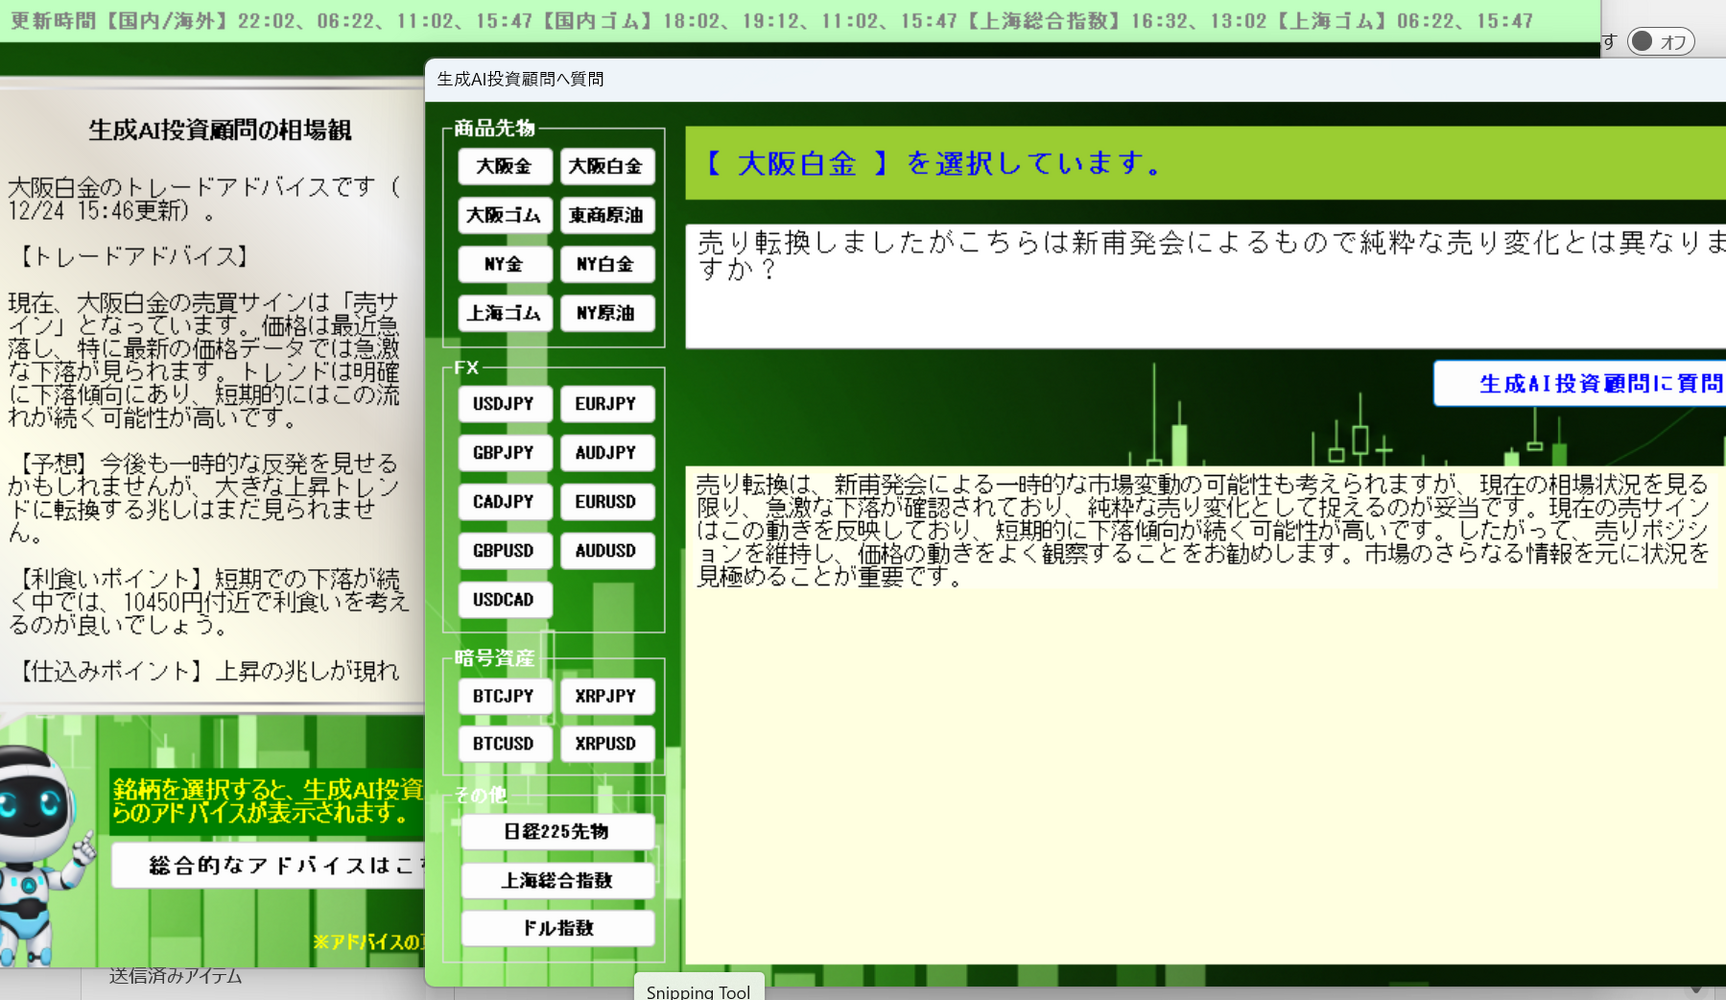
Task: Choose AUDJPY in the FX group
Action: (606, 453)
